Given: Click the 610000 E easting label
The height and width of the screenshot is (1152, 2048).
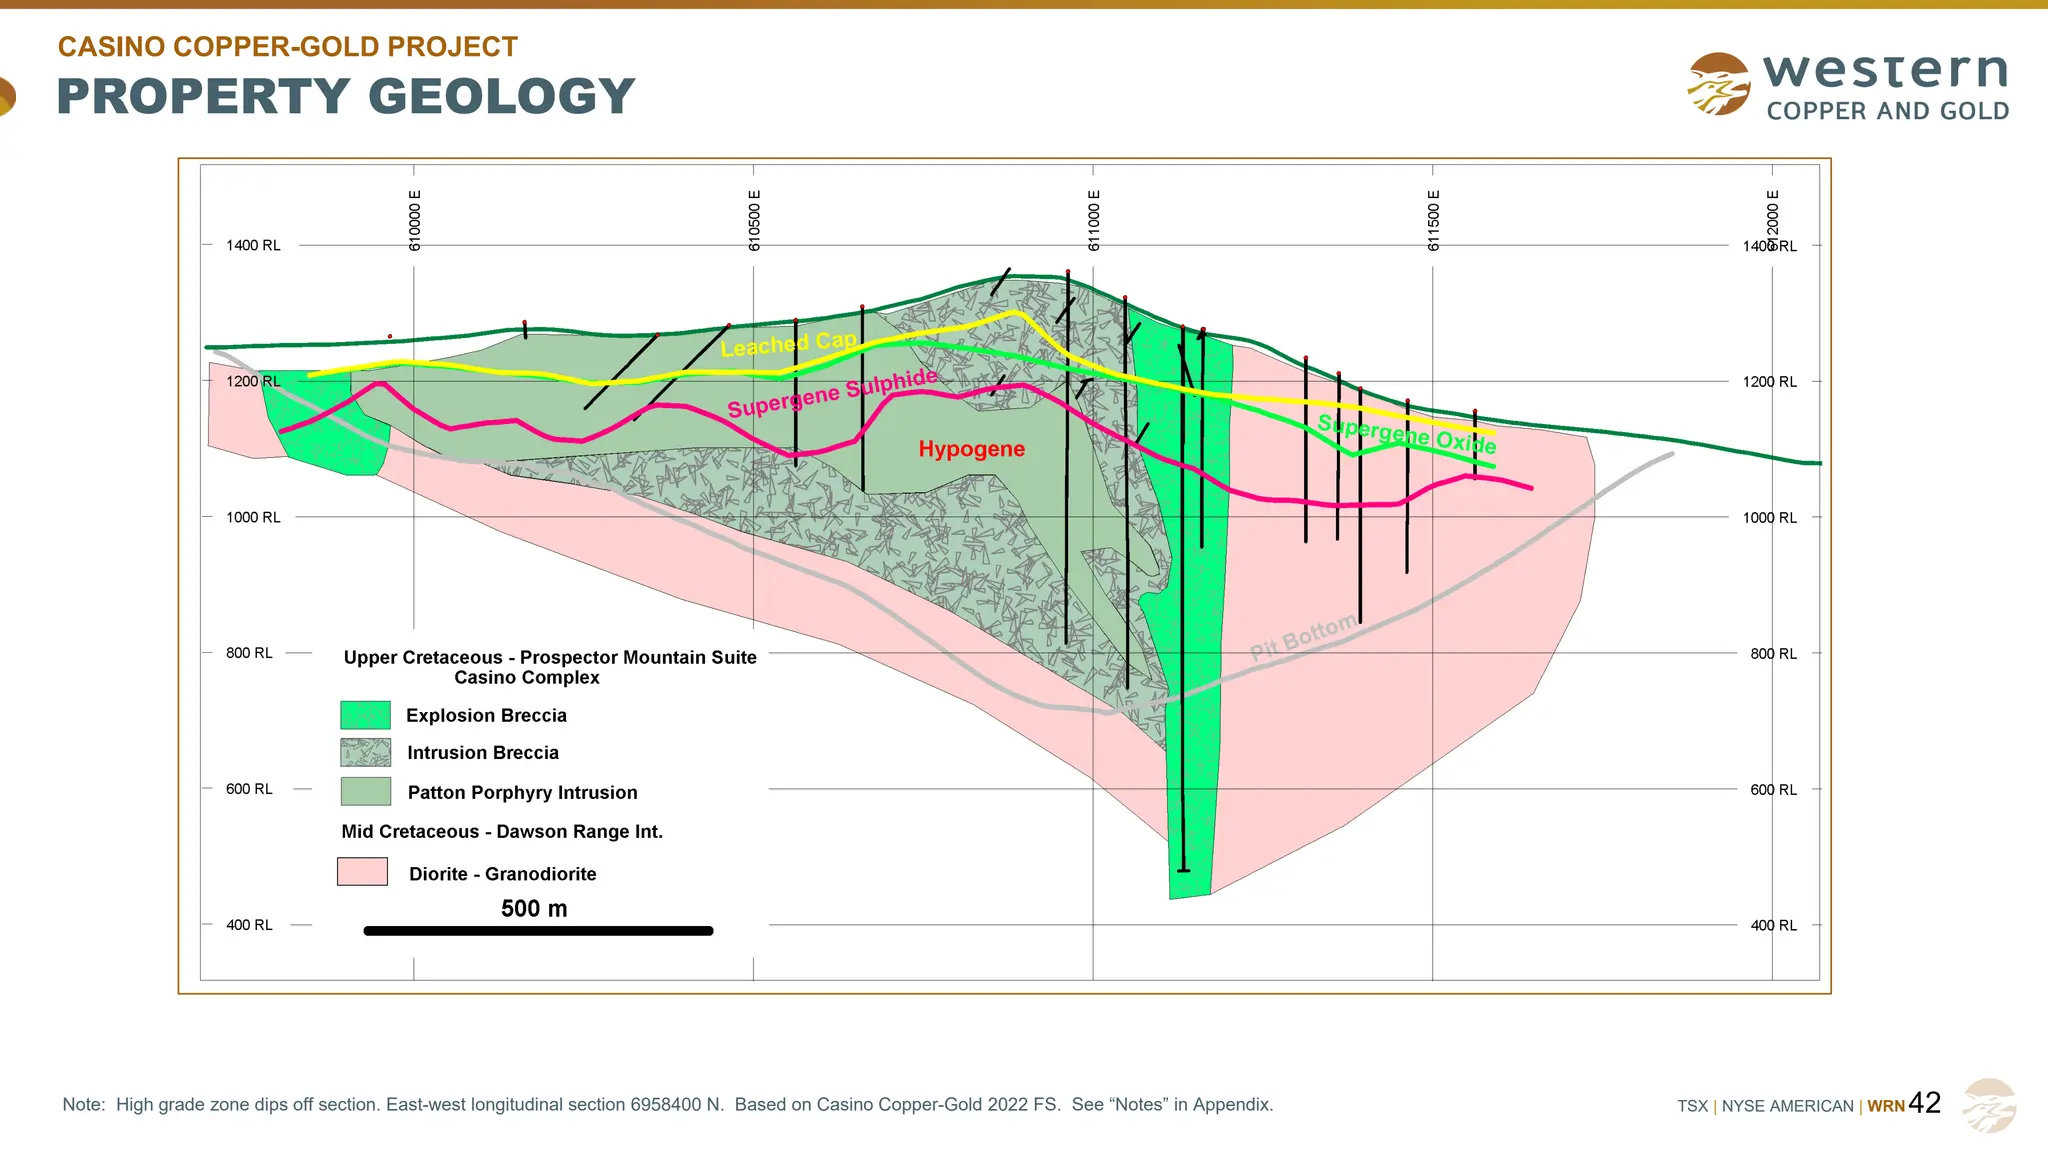Looking at the screenshot, I should tap(415, 220).
